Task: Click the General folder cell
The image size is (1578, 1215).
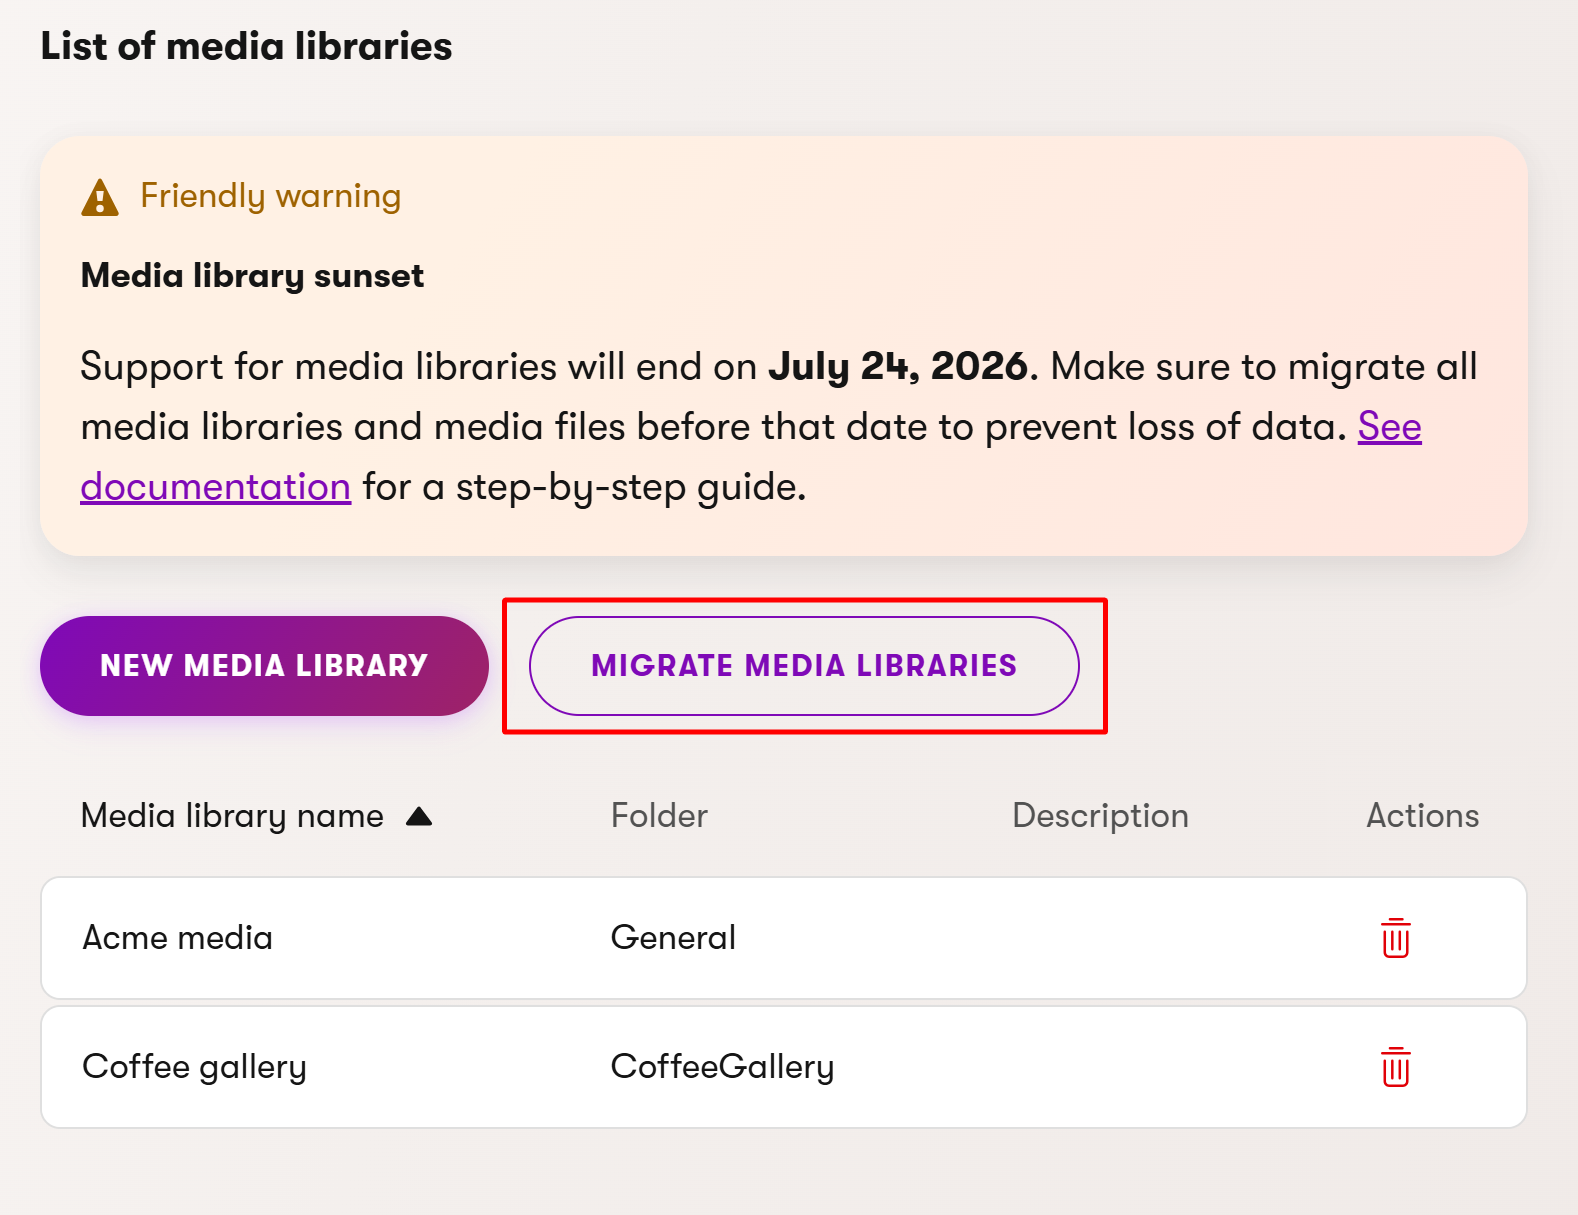Action: click(x=673, y=938)
